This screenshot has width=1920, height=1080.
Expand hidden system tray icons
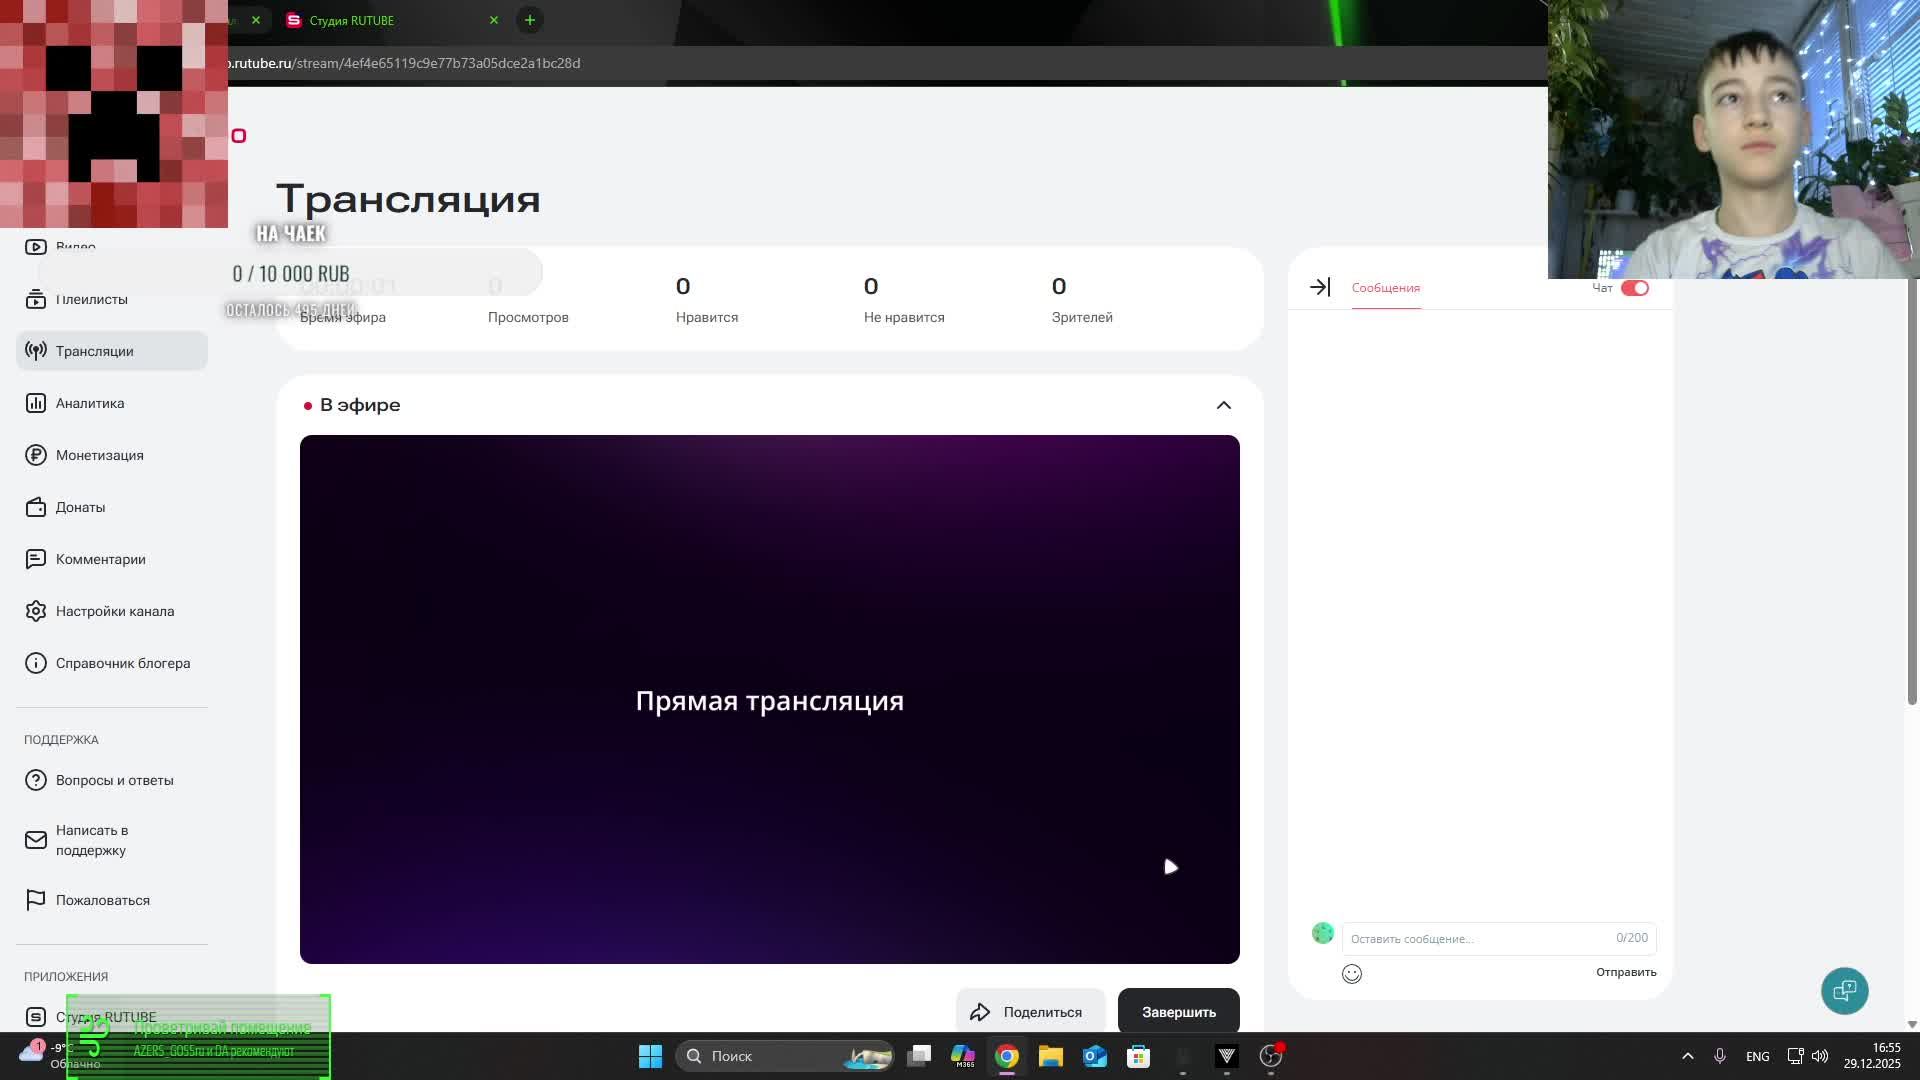coord(1687,1056)
